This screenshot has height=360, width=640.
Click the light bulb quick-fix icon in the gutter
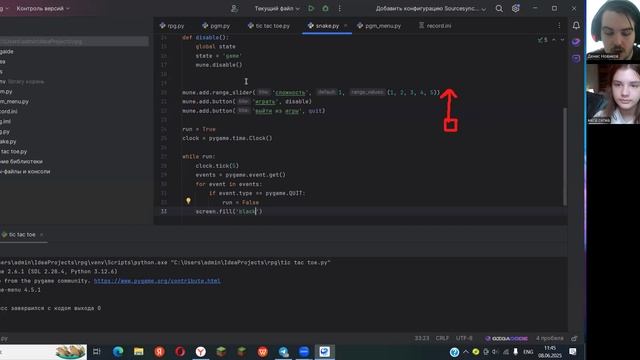(x=188, y=201)
